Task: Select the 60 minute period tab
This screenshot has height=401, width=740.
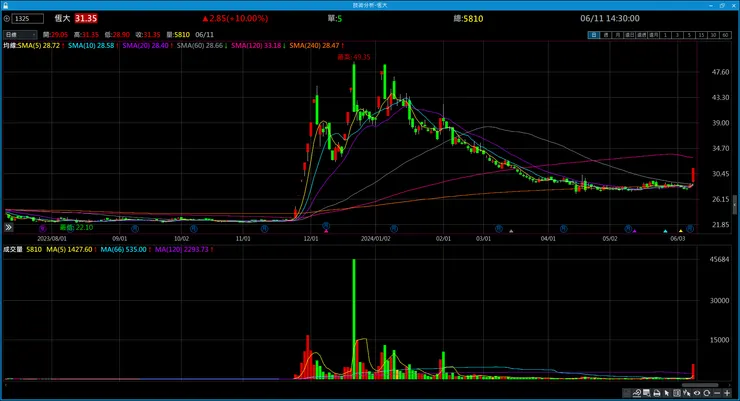Action: point(725,35)
